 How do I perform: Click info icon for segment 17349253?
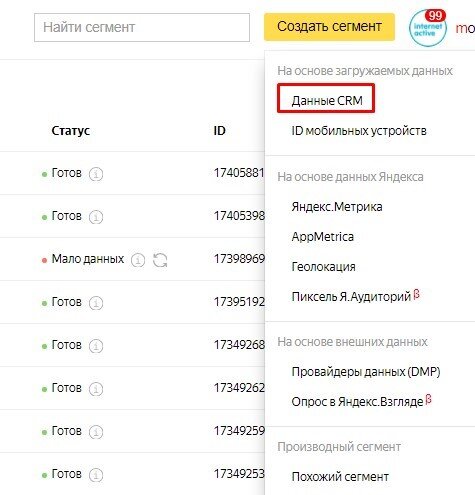pos(96,475)
